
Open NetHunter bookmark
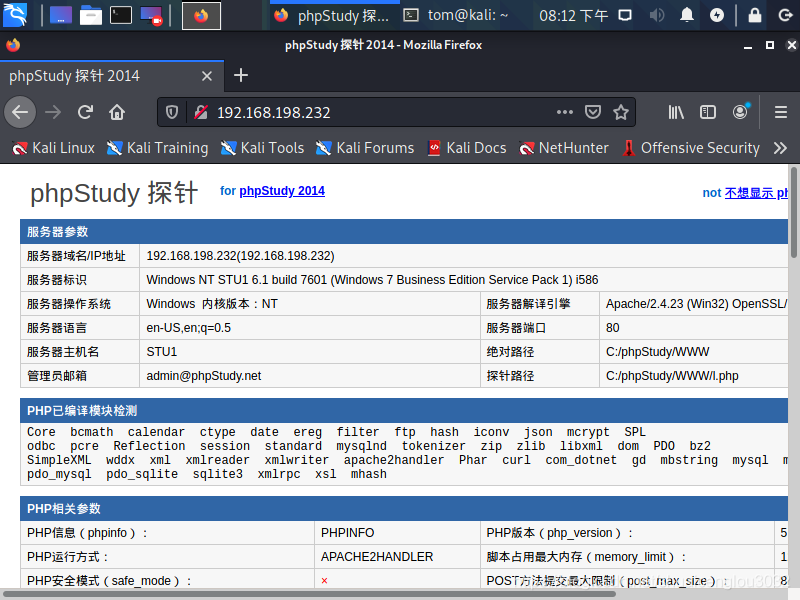[564, 148]
